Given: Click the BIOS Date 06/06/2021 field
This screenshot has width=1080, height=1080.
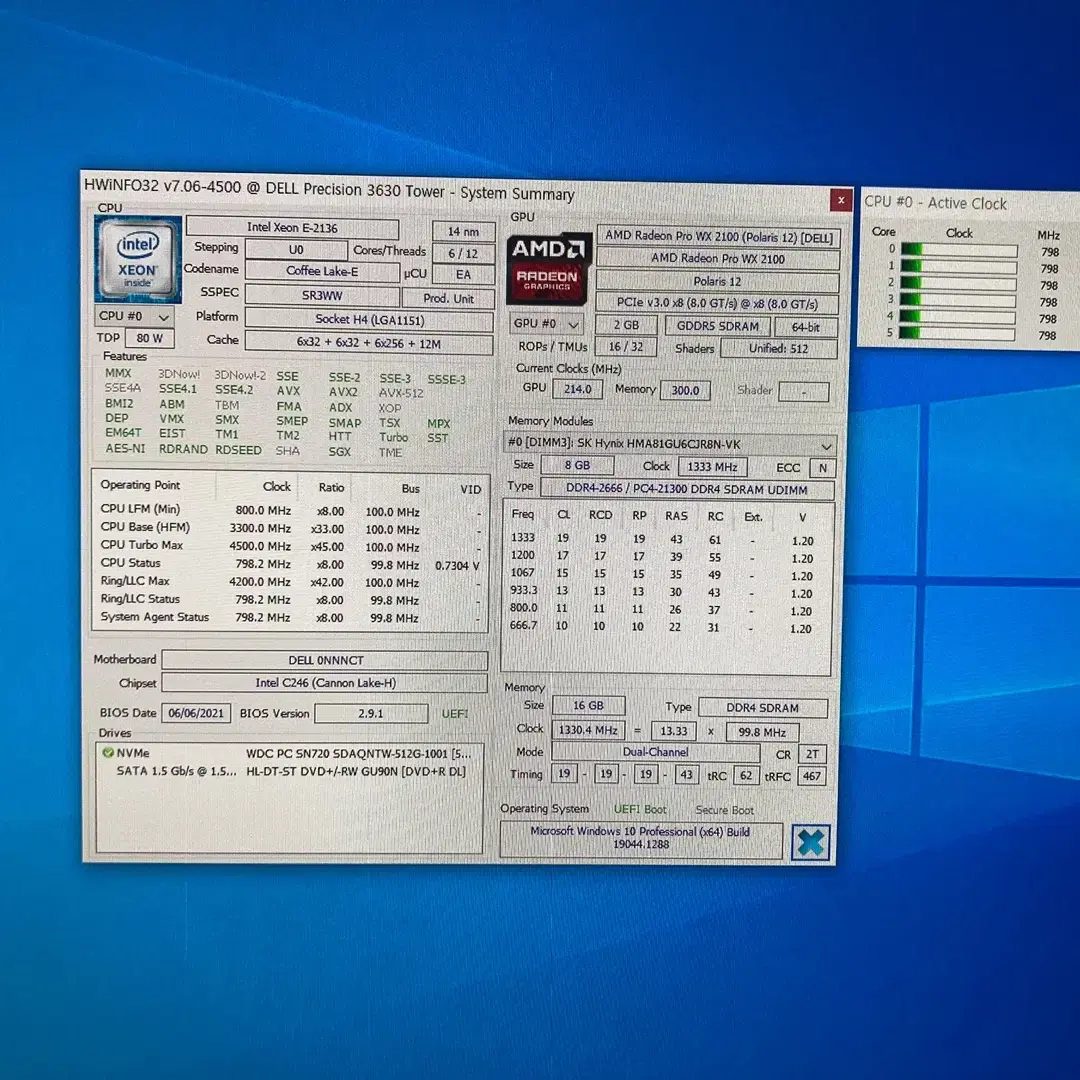Looking at the screenshot, I should (196, 713).
